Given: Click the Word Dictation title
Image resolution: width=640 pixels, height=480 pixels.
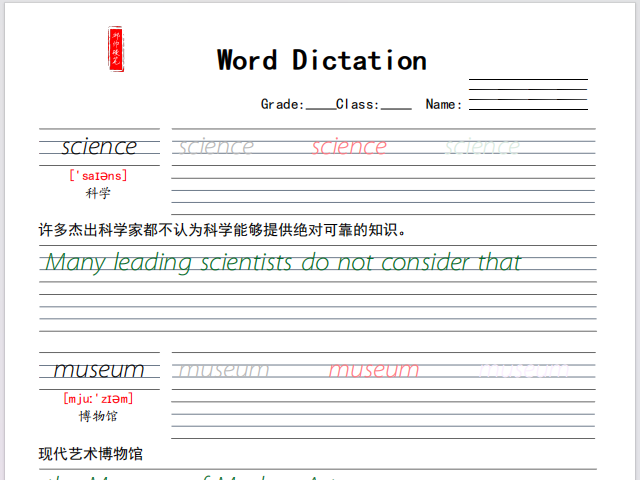Looking at the screenshot, I should (321, 60).
